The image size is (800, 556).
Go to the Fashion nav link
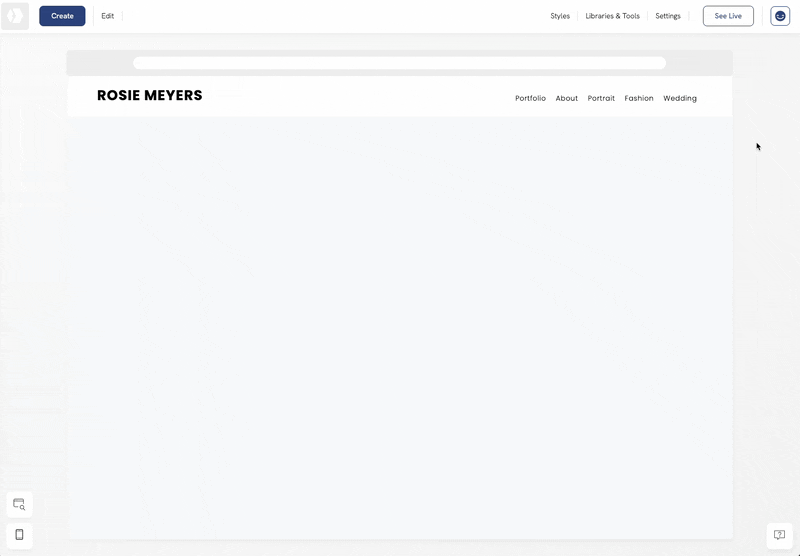point(639,98)
